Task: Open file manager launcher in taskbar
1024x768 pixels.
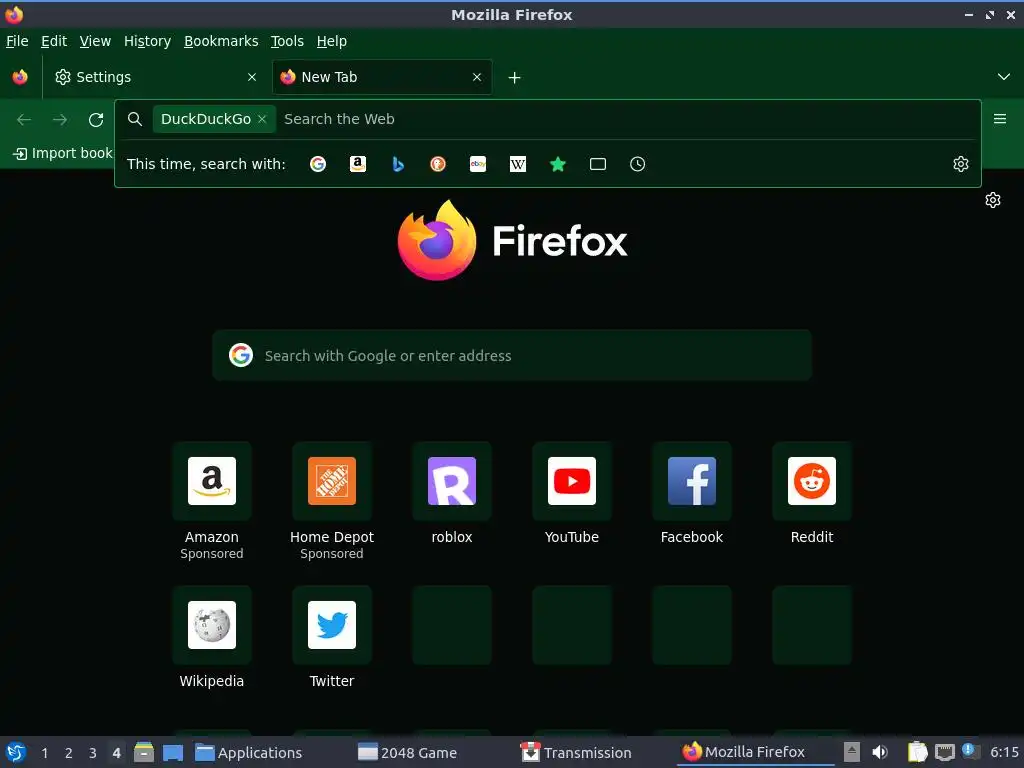Action: click(x=144, y=752)
